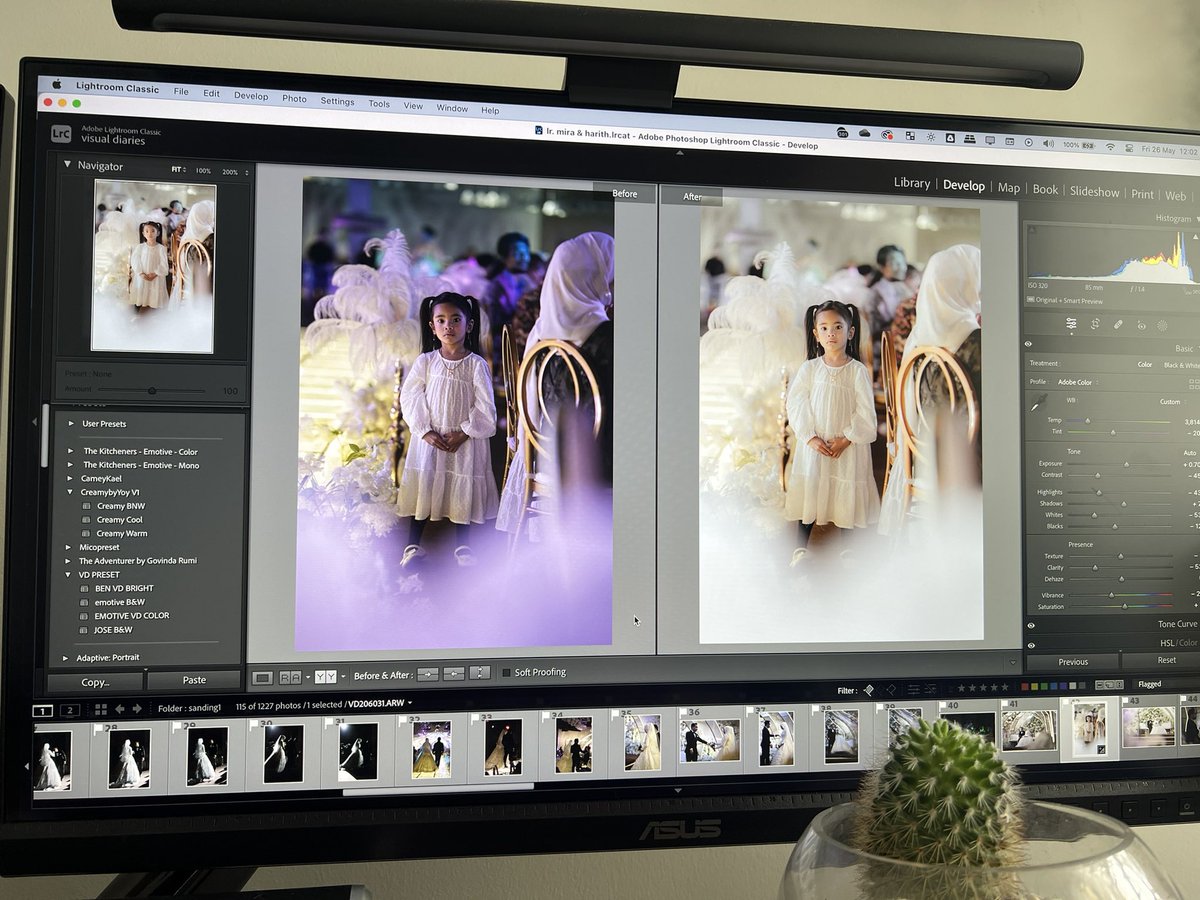1200x900 pixels.
Task: Expand the User Presets group
Action: (71, 424)
